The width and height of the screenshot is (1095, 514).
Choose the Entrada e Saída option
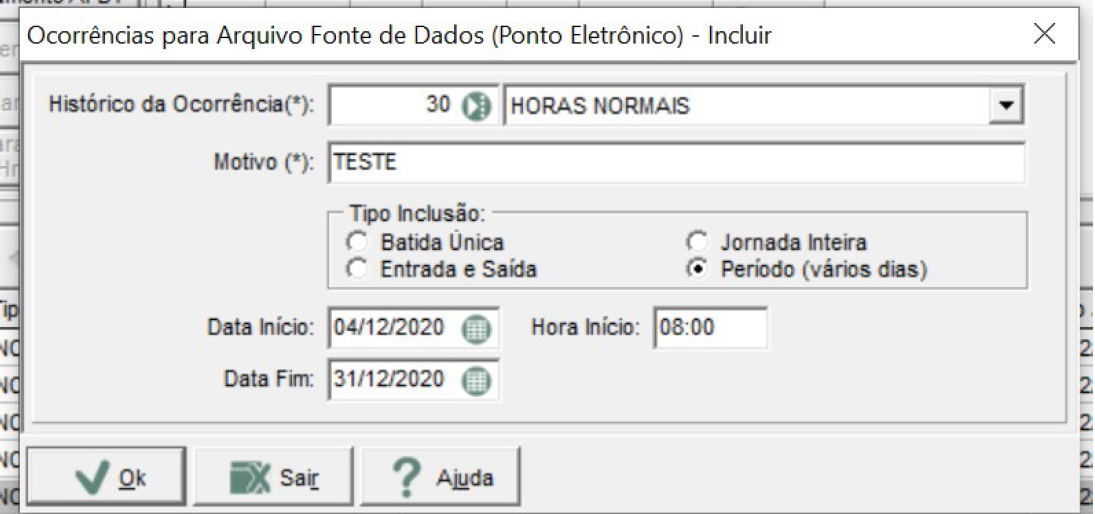click(x=358, y=269)
